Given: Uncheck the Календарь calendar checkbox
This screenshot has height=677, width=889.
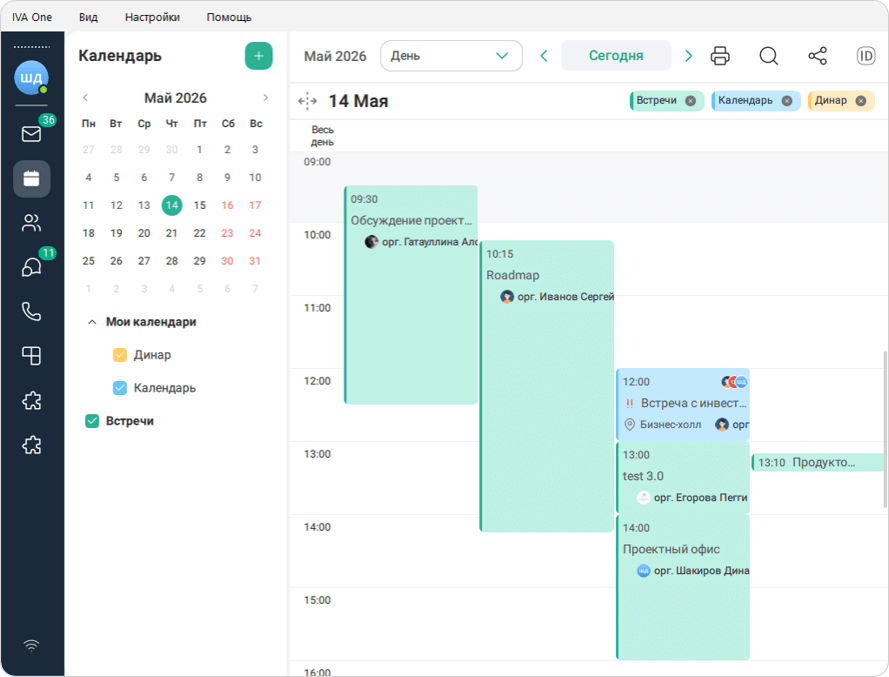Looking at the screenshot, I should pyautogui.click(x=120, y=388).
